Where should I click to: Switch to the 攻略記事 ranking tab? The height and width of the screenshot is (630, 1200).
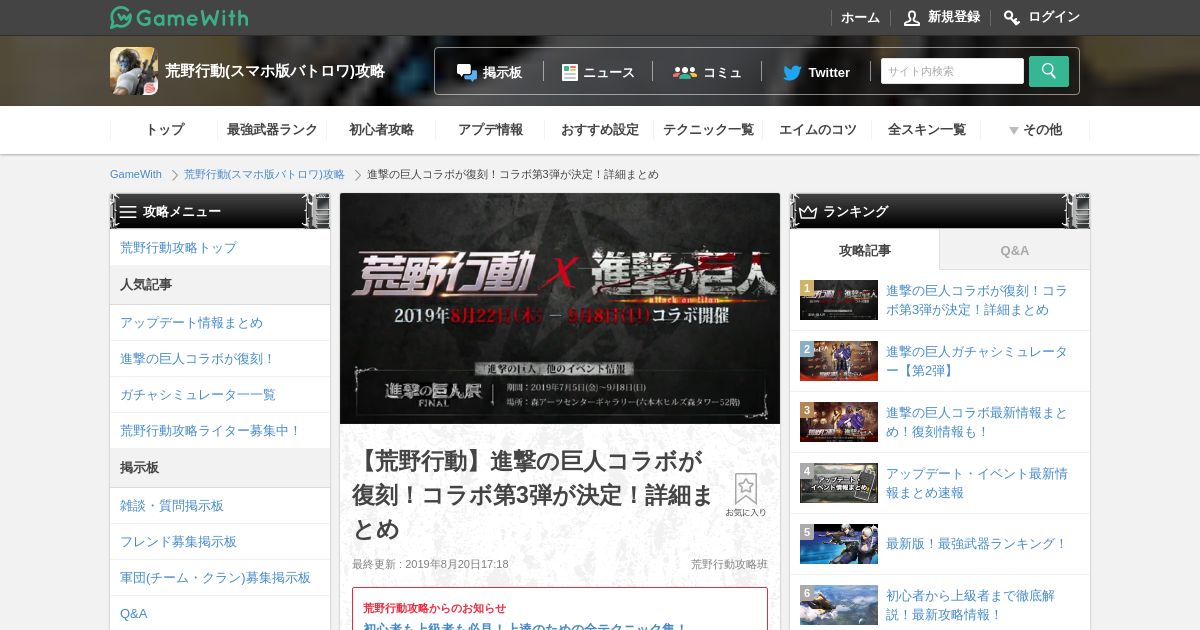click(865, 250)
